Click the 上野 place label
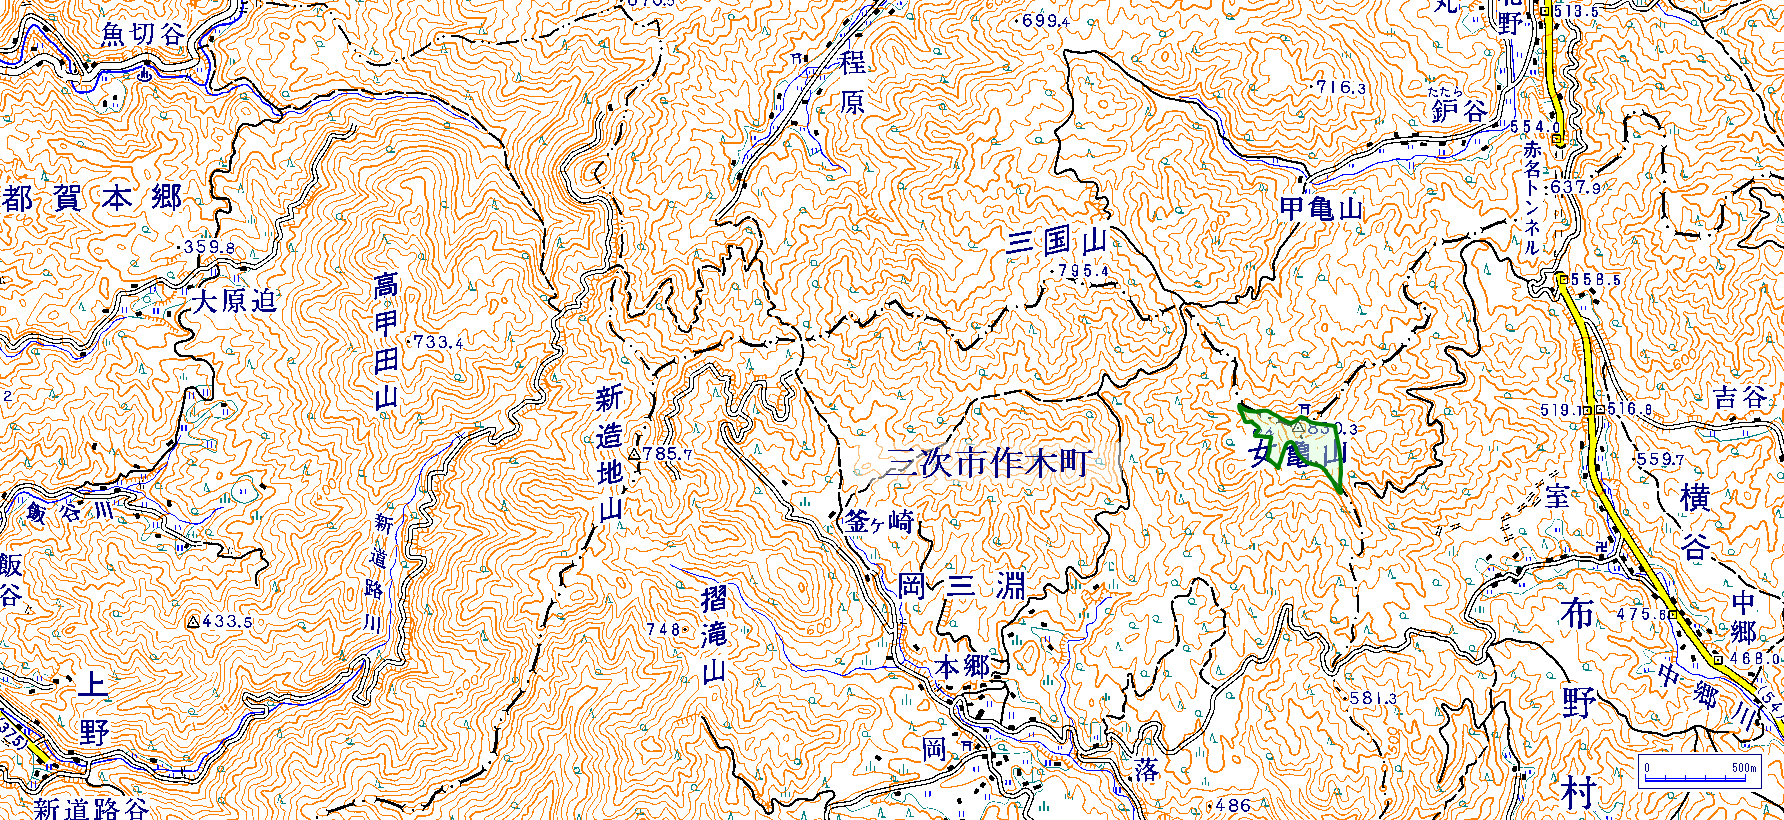The image size is (1784, 820). (93, 708)
